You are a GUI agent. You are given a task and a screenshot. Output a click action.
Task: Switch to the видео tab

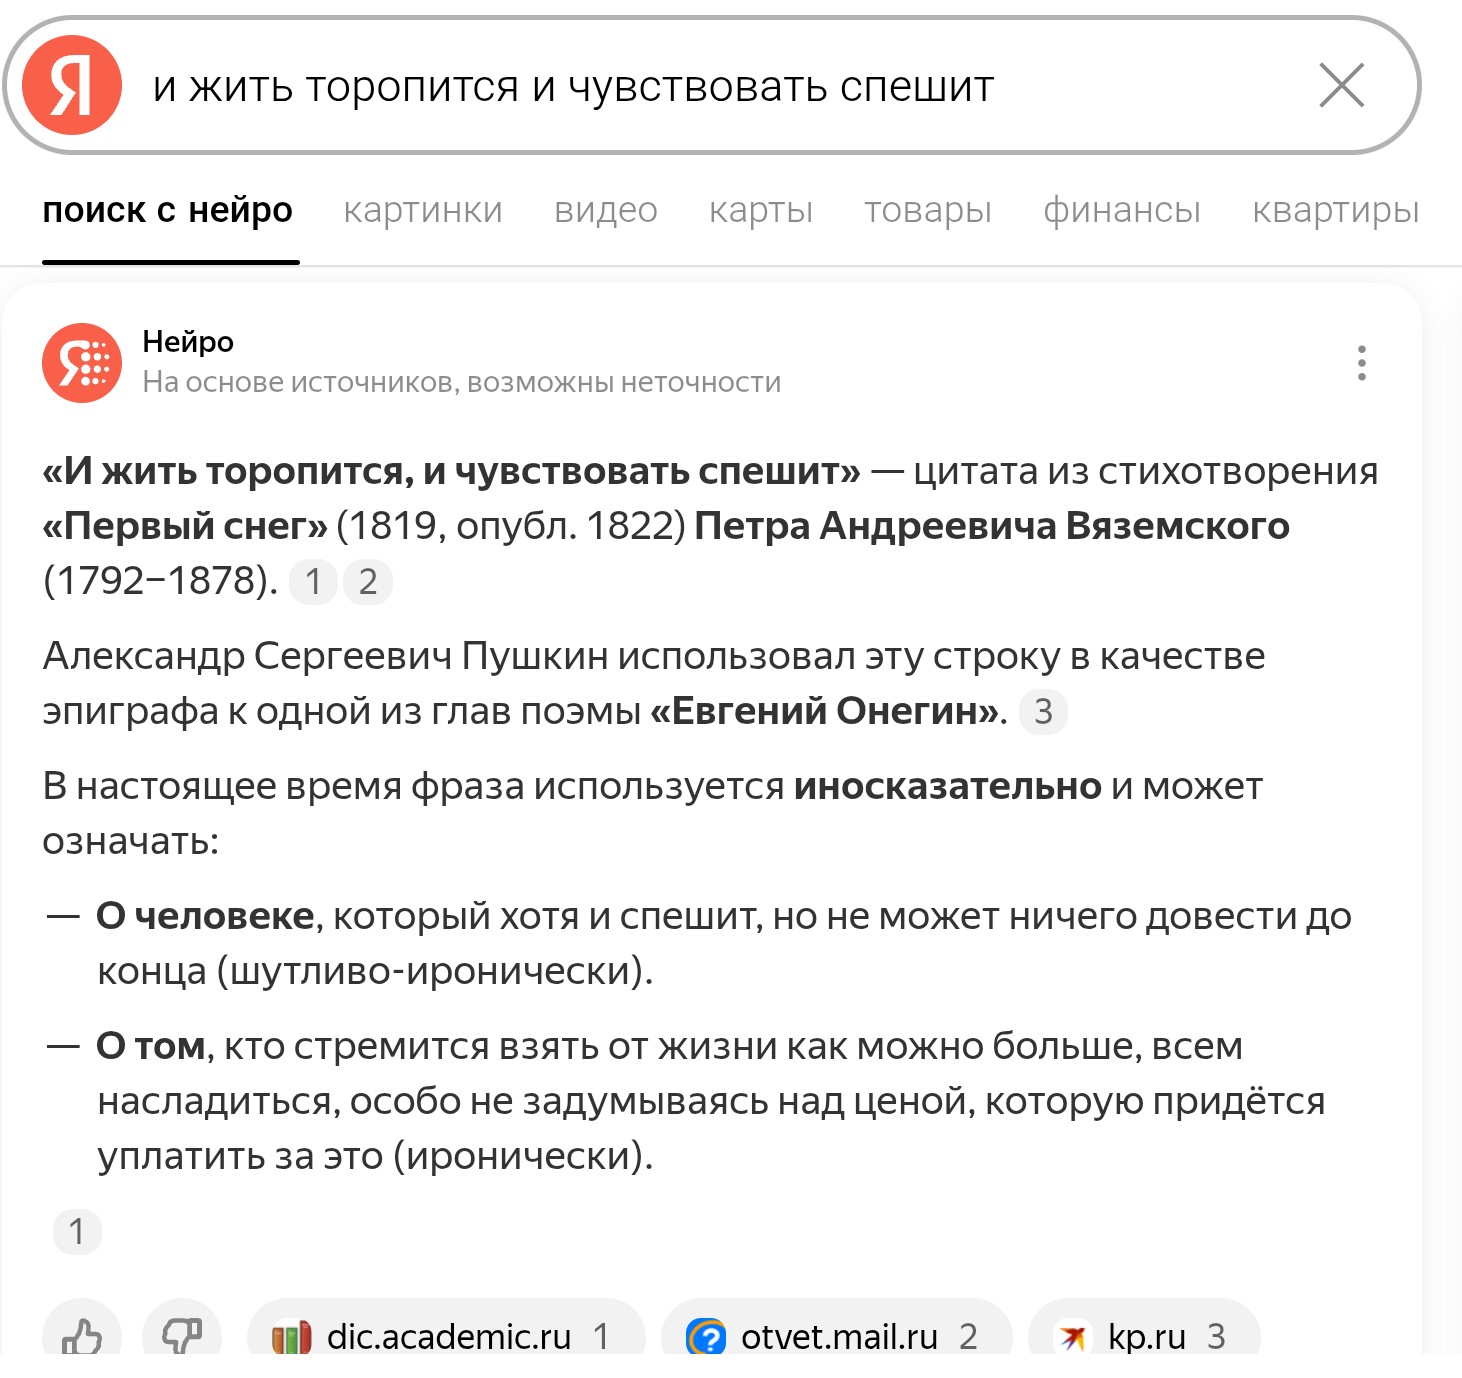(606, 211)
